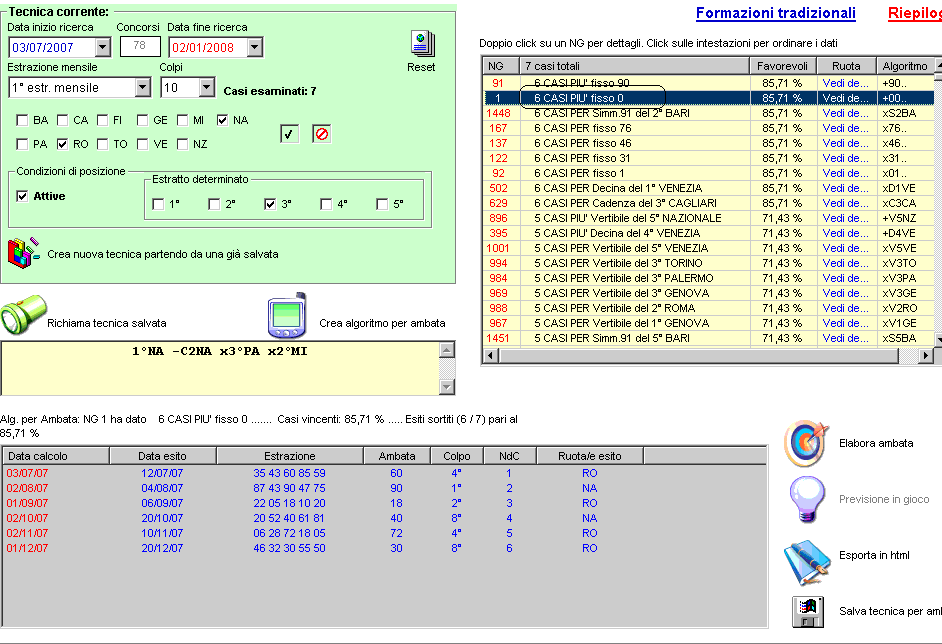
Task: Click the light bulb Previsione in gioco icon
Action: pos(807,499)
